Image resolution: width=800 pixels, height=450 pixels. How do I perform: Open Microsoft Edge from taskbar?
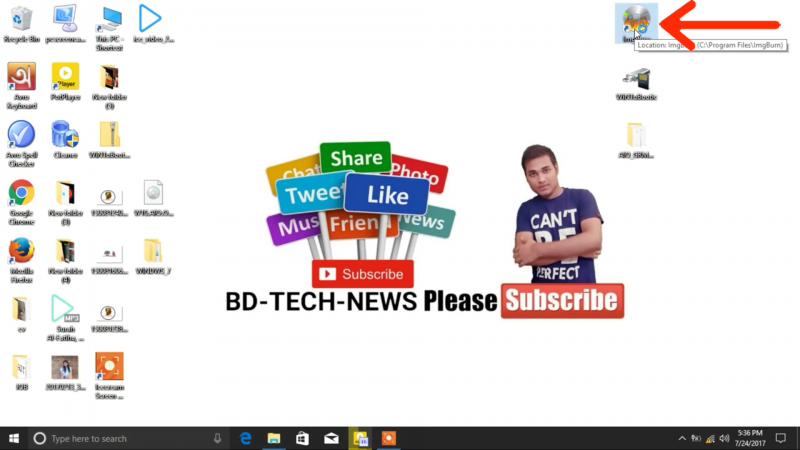tap(245, 438)
